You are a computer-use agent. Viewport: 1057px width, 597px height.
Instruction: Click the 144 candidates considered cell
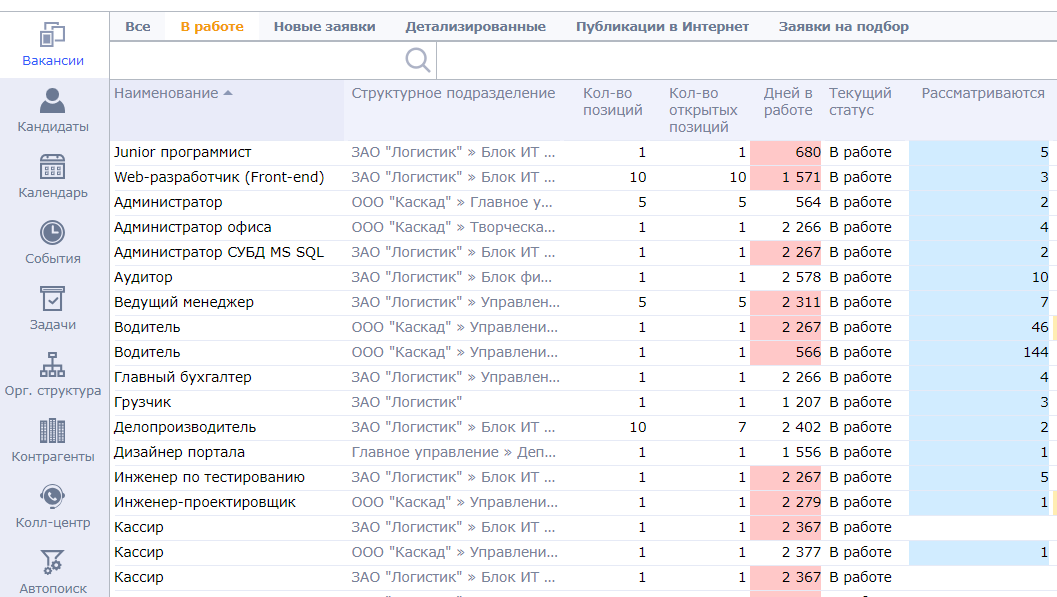click(x=979, y=352)
